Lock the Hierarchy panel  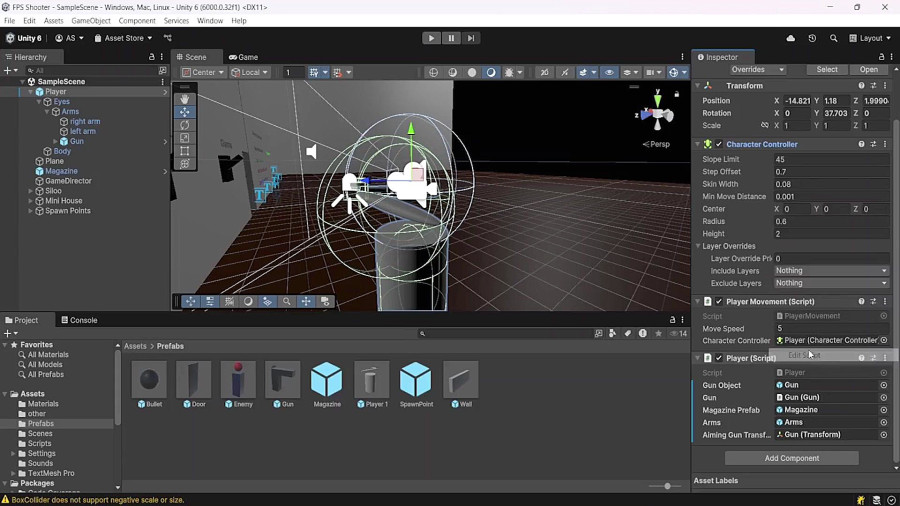pos(152,57)
